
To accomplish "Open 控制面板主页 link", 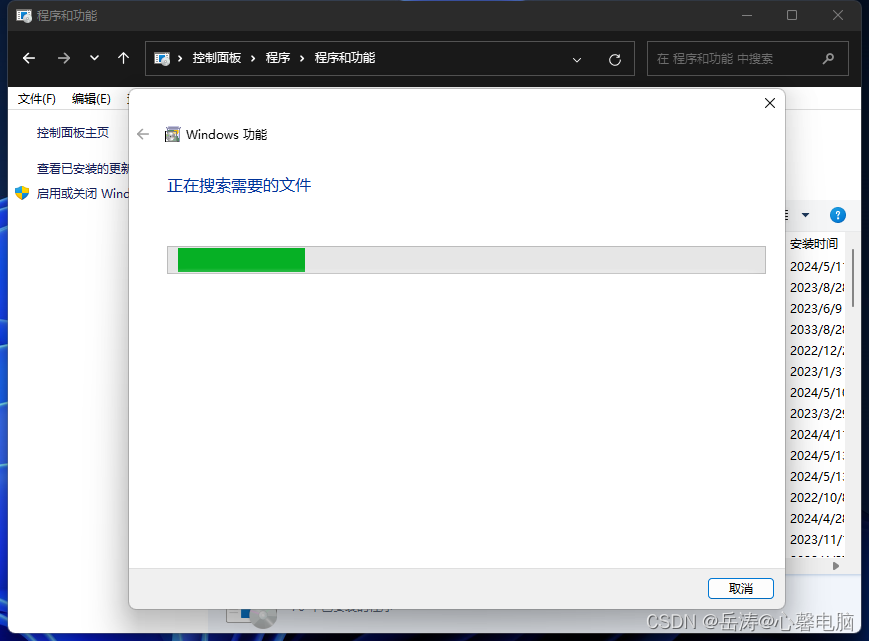I will point(73,132).
